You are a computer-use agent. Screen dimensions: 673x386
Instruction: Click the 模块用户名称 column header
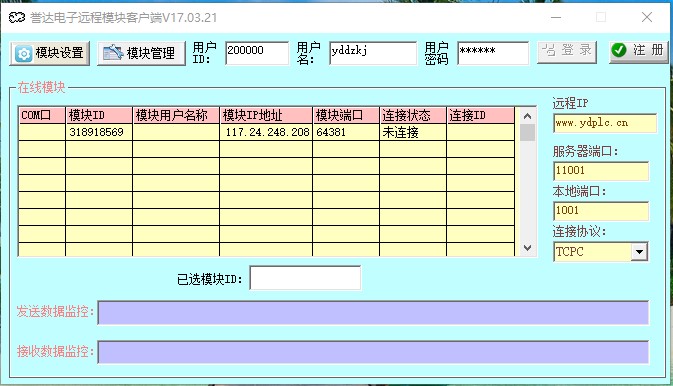click(x=176, y=115)
